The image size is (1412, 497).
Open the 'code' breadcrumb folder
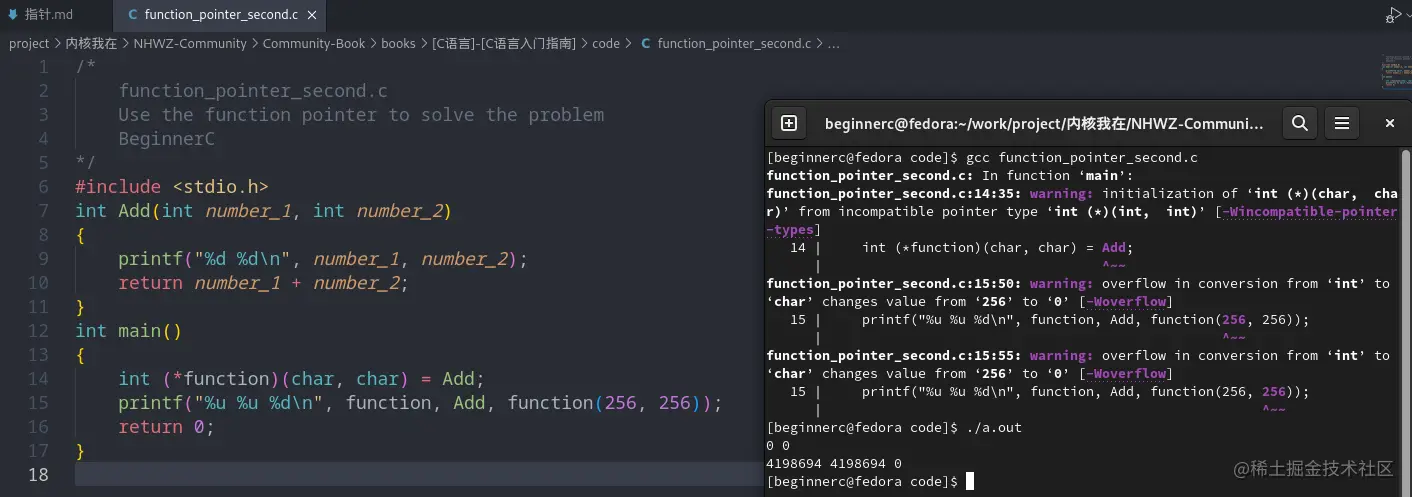click(606, 44)
